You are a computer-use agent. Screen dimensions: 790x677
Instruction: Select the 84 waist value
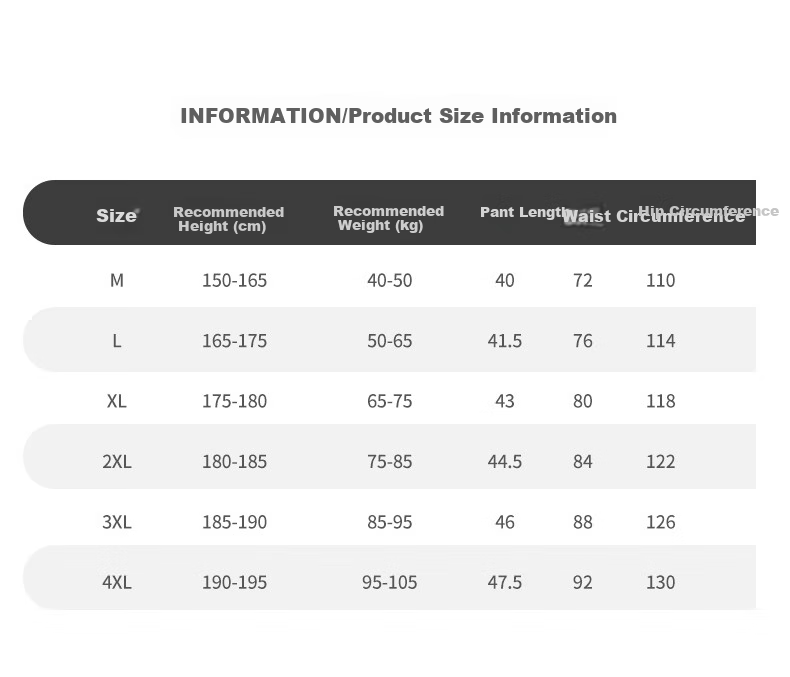[583, 462]
